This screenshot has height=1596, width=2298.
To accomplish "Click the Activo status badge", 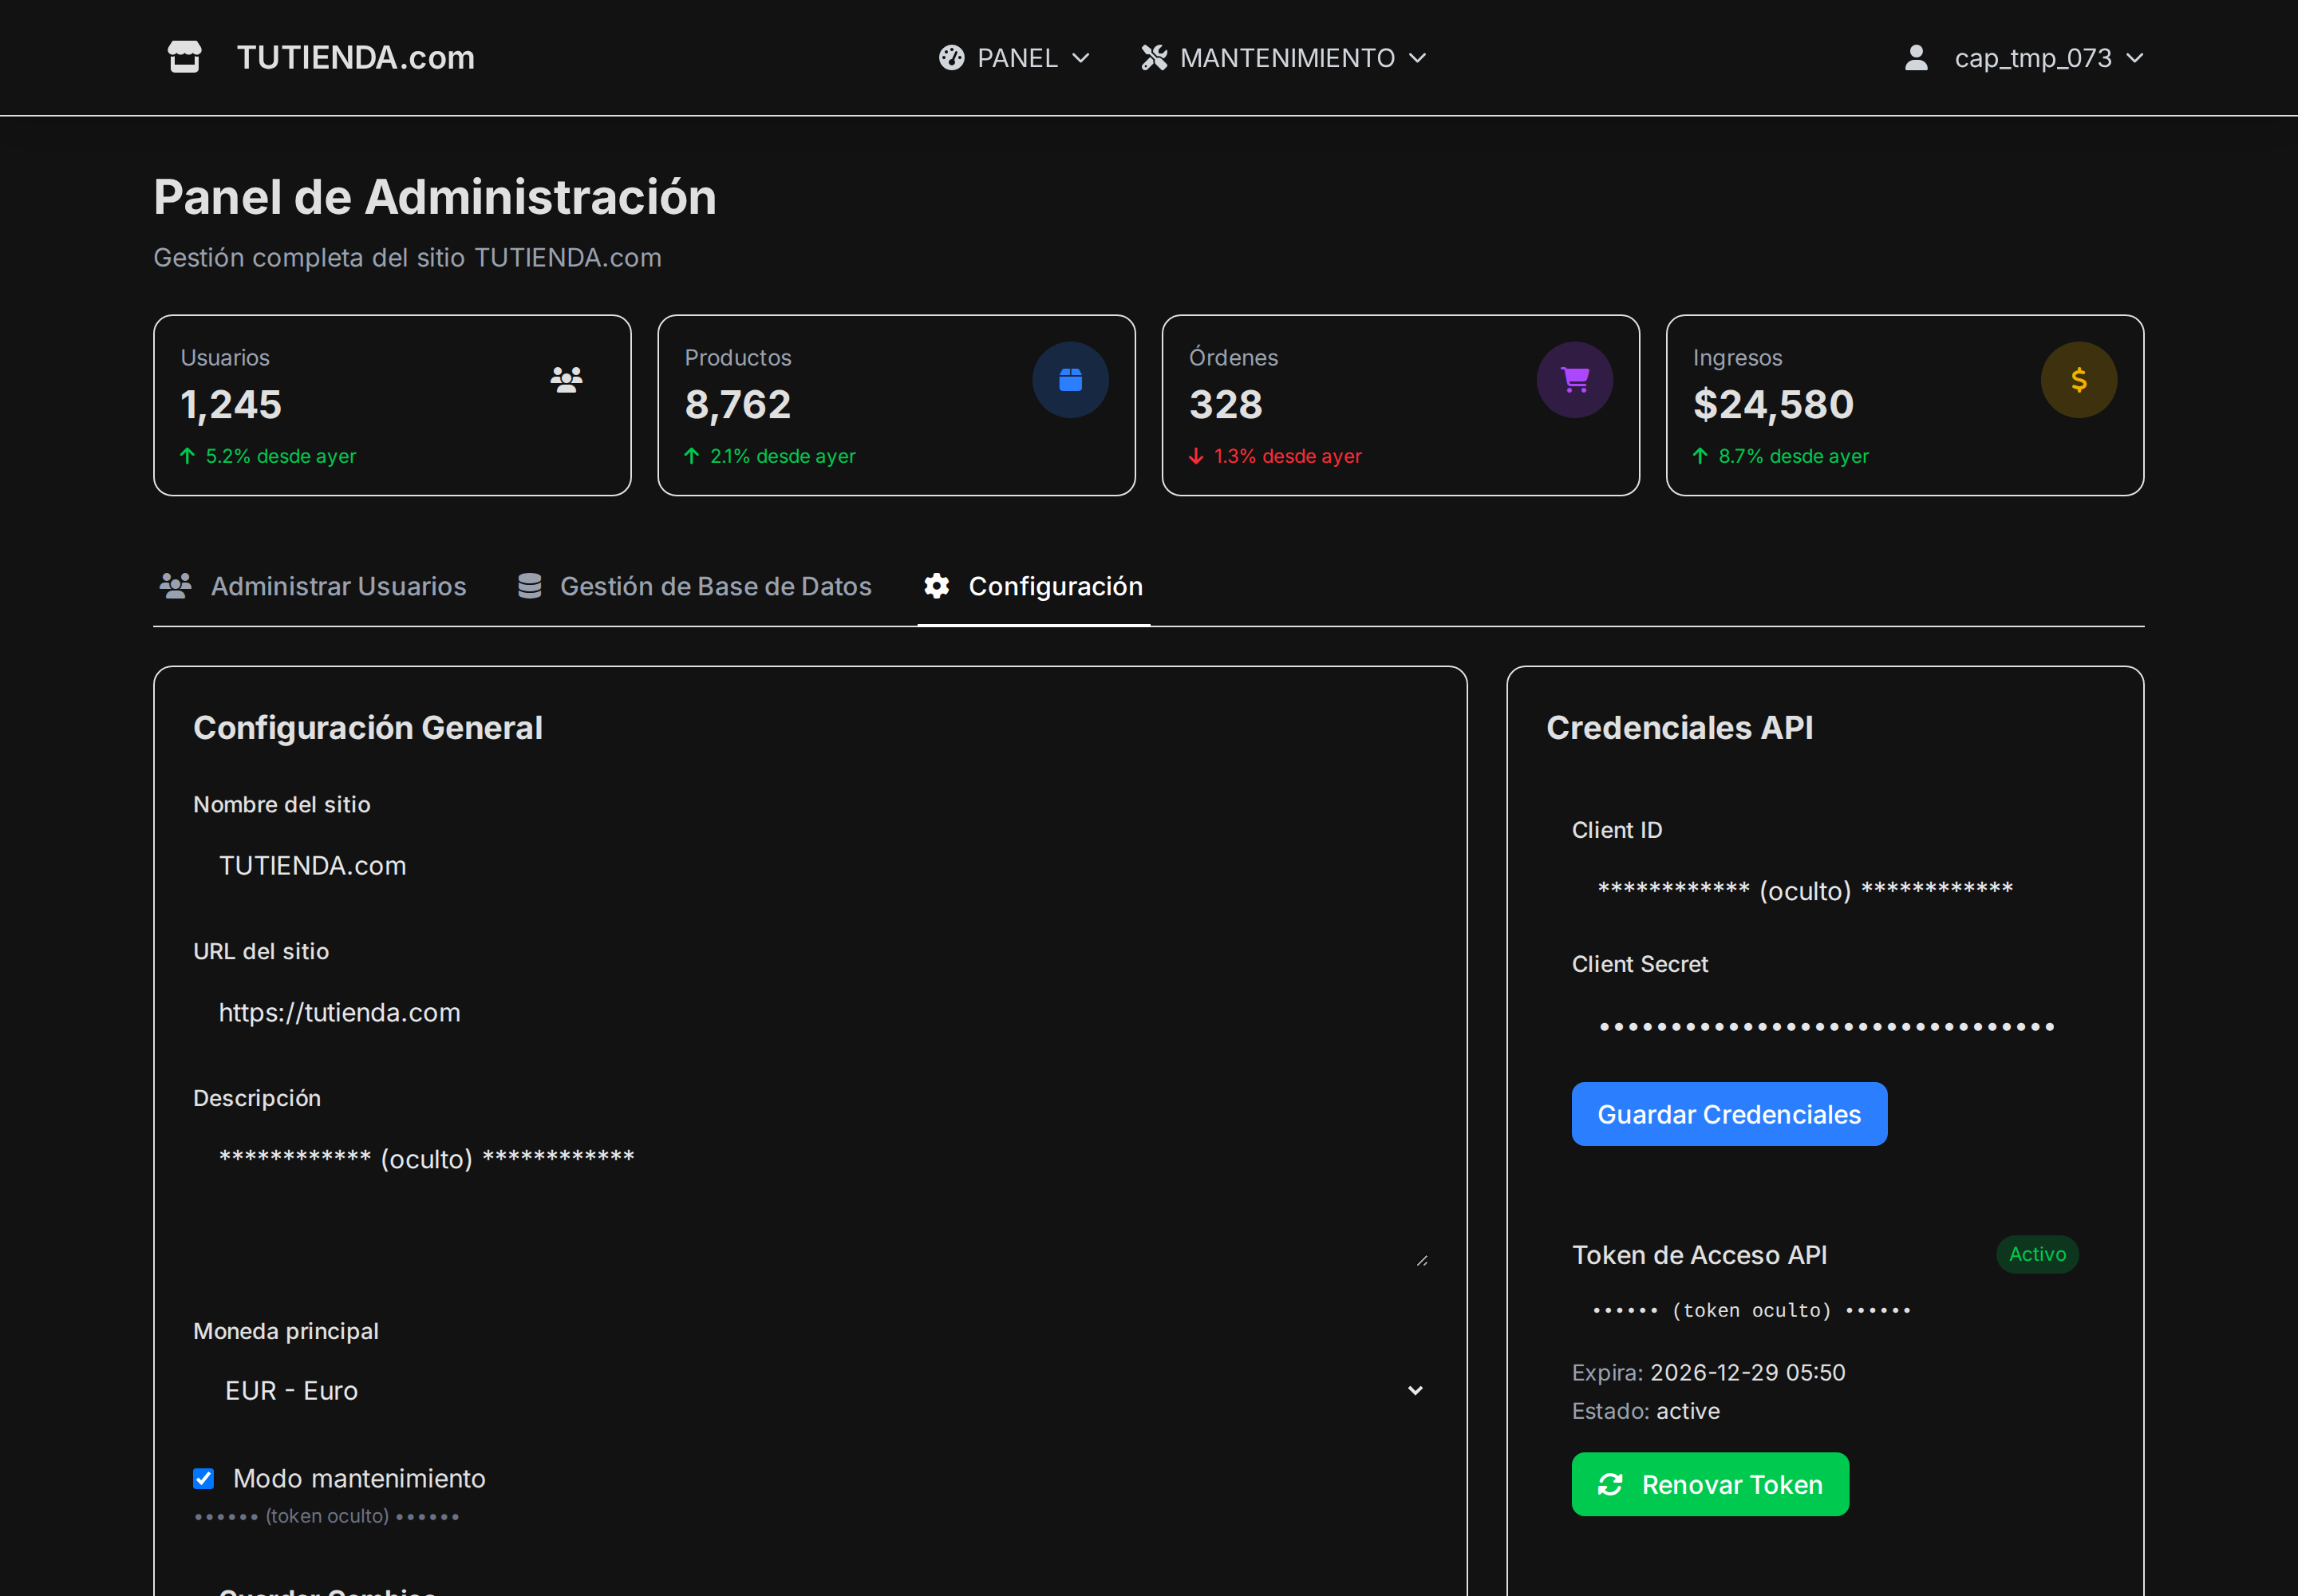I will tap(2036, 1254).
